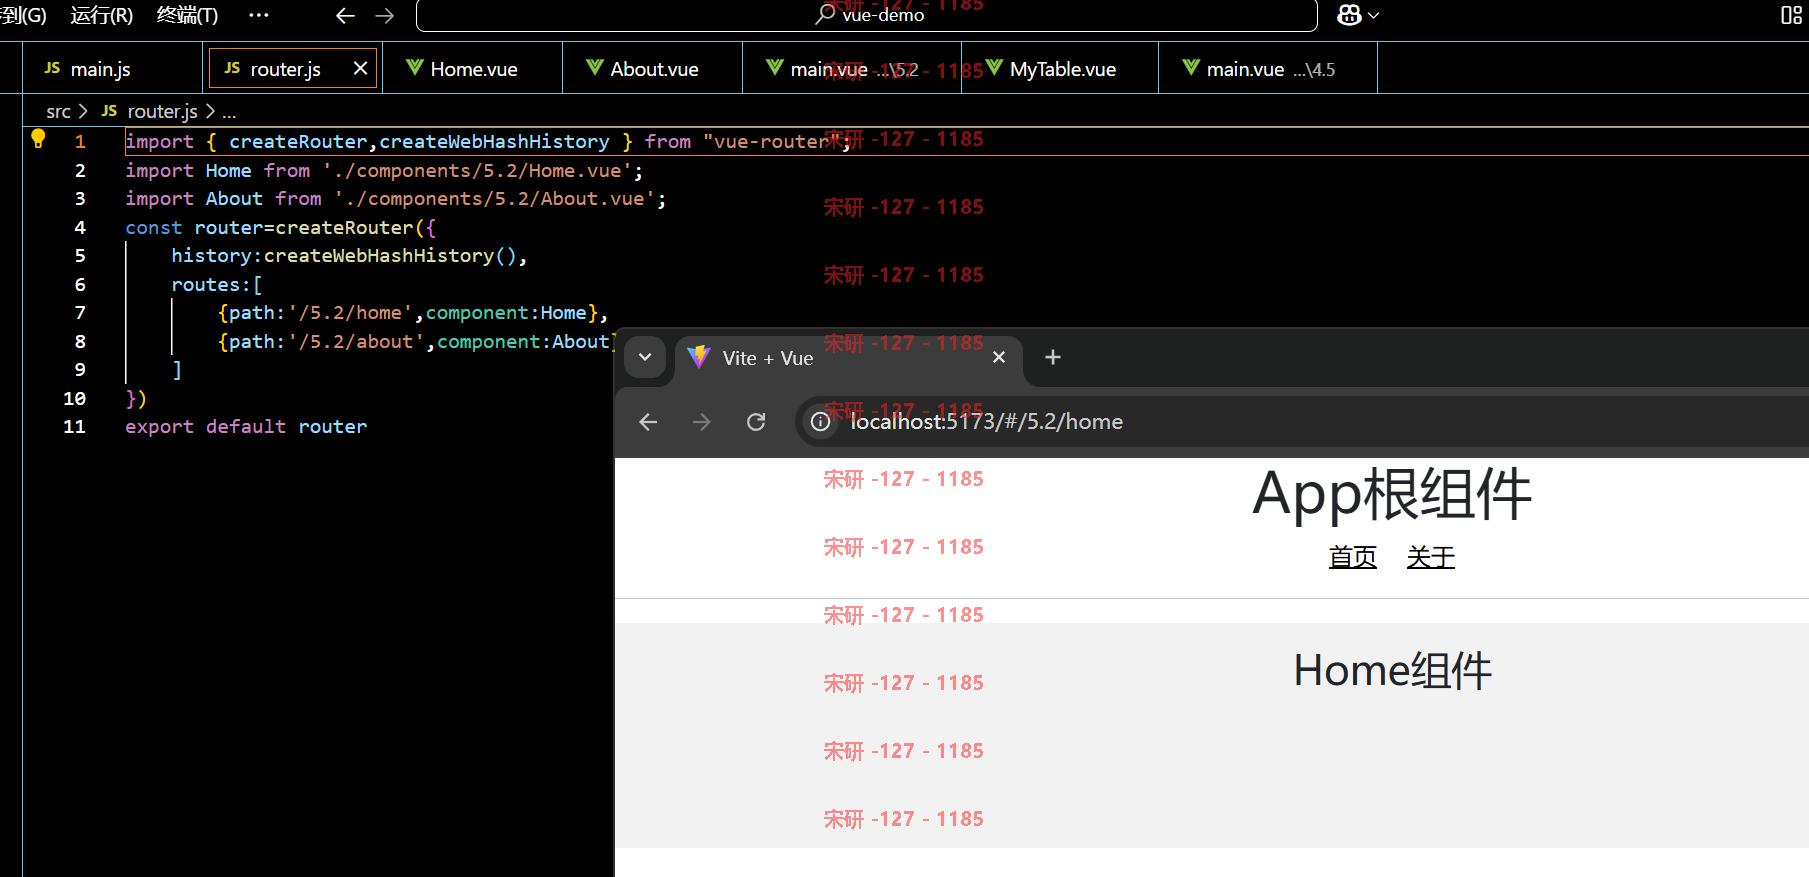Open the 终端(T) menu

click(187, 15)
